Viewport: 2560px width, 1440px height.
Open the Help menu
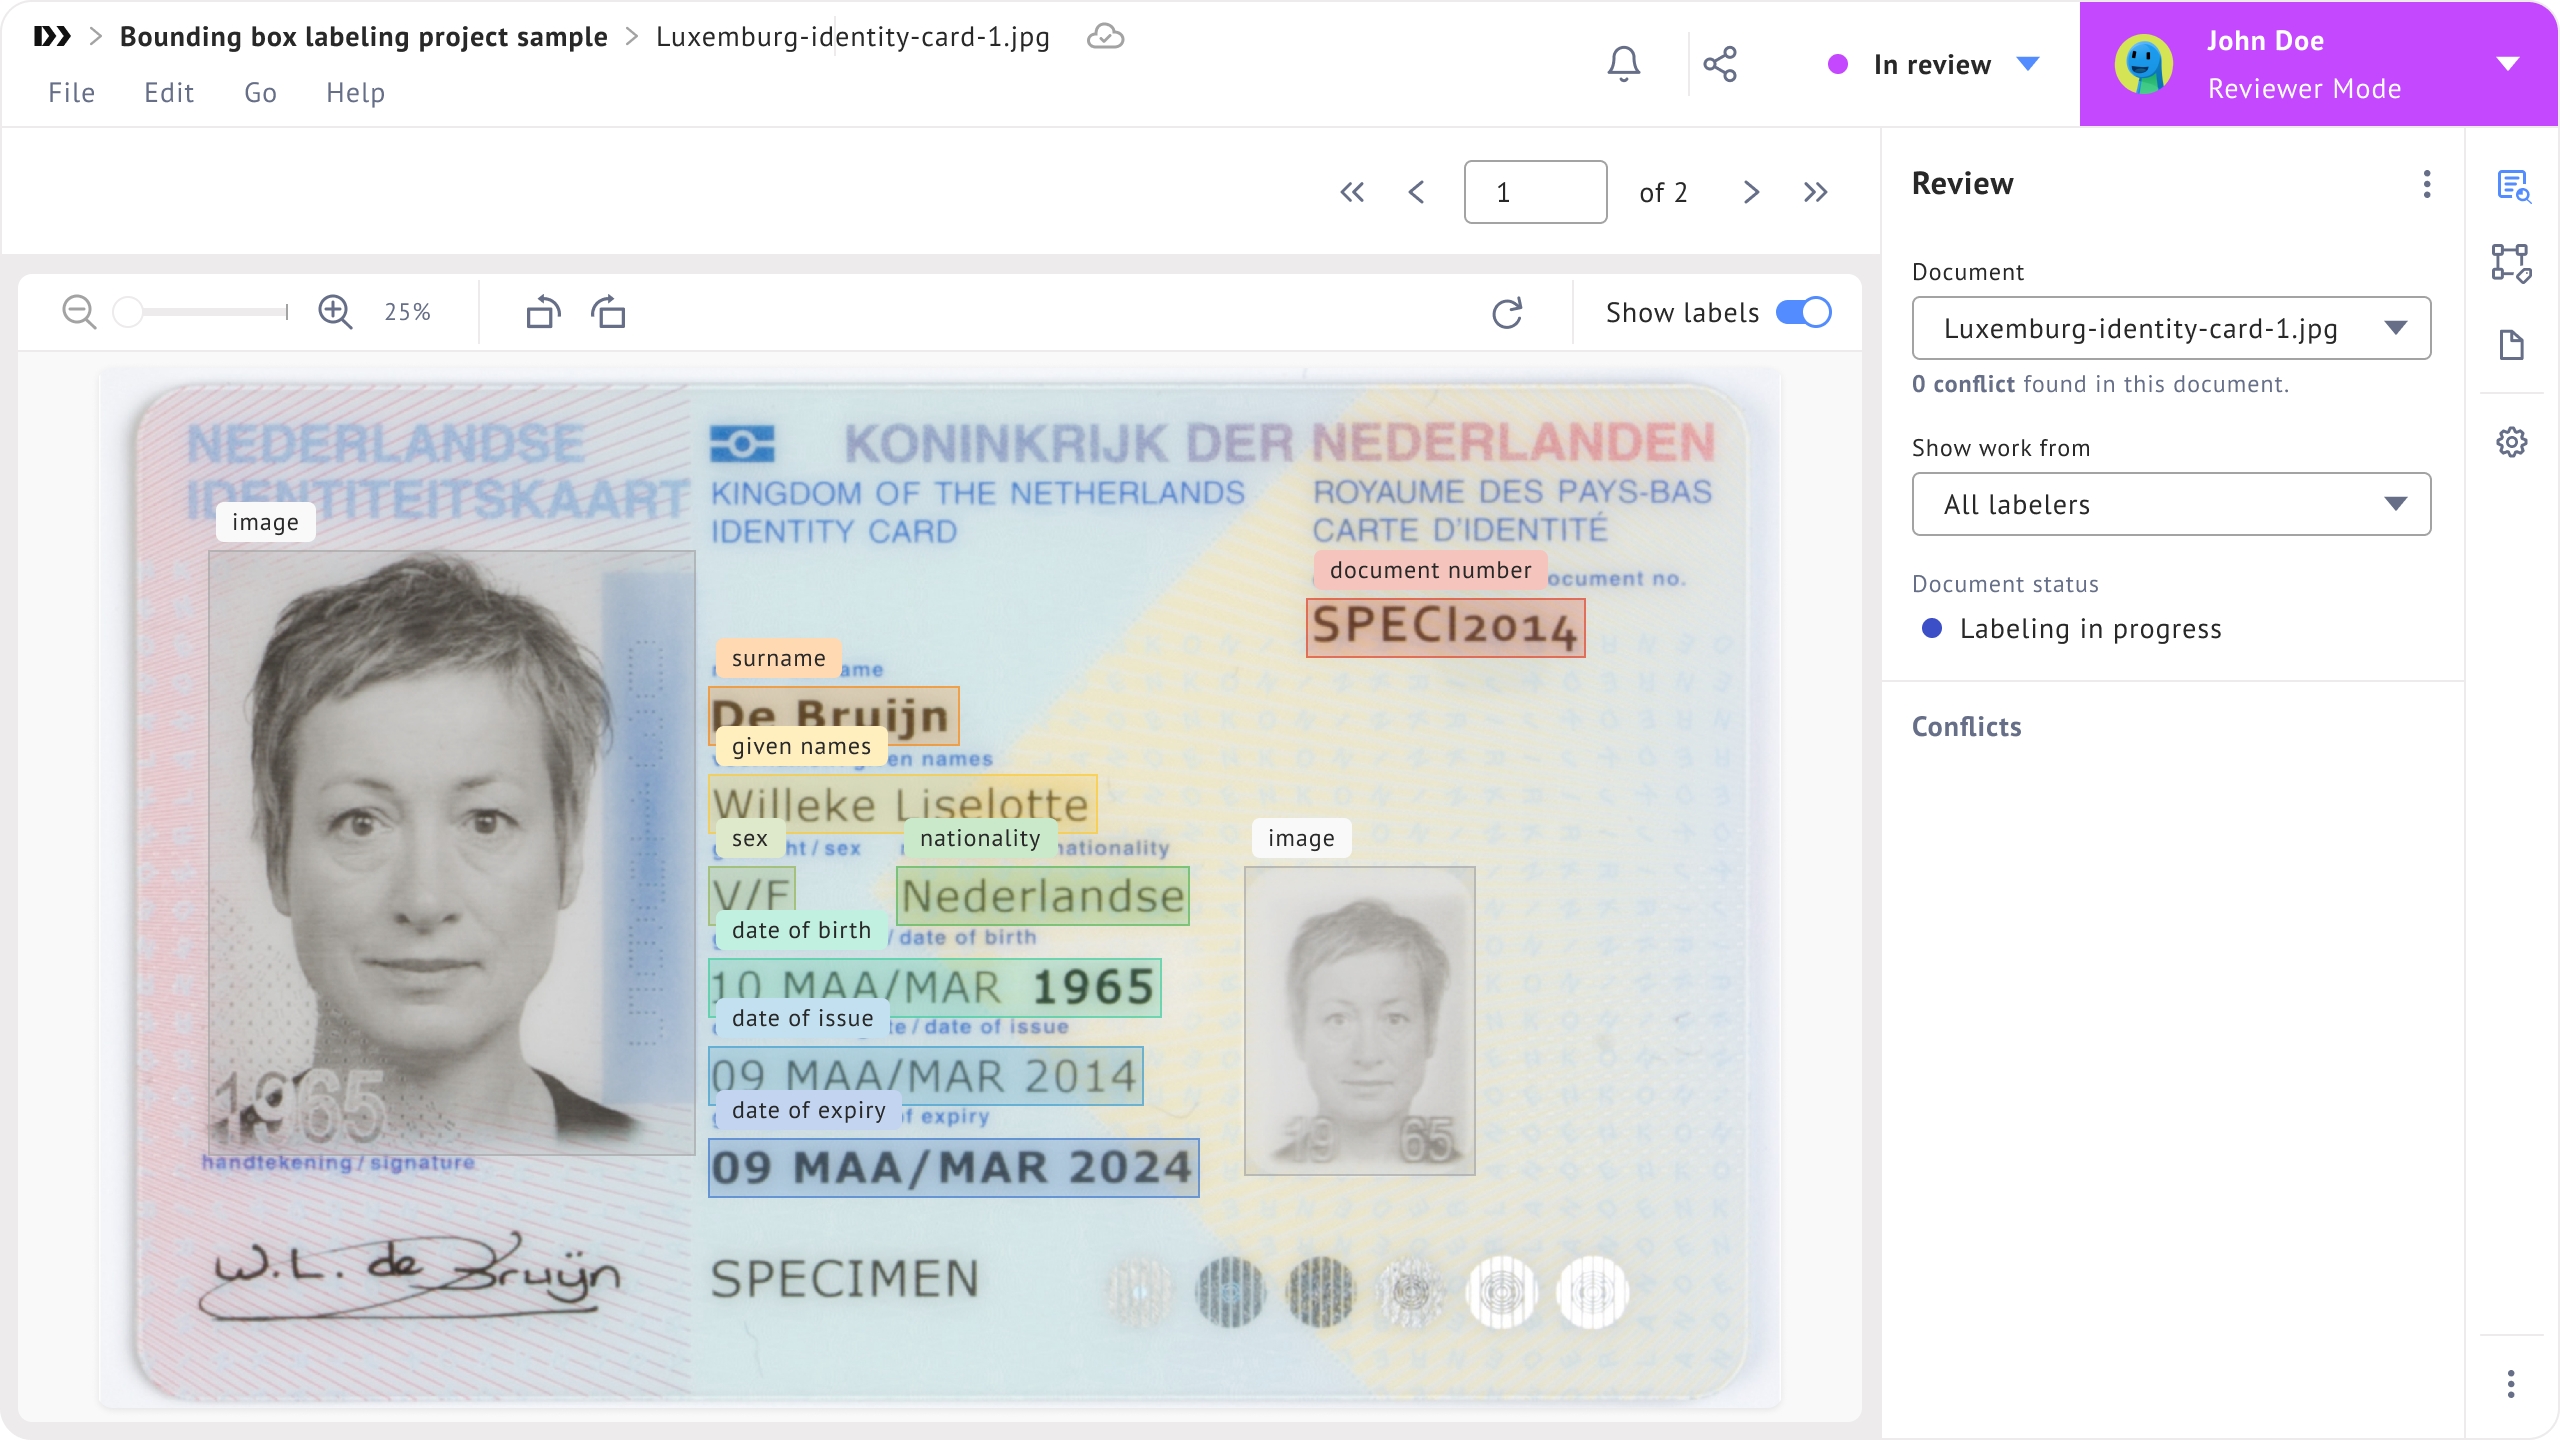click(355, 93)
